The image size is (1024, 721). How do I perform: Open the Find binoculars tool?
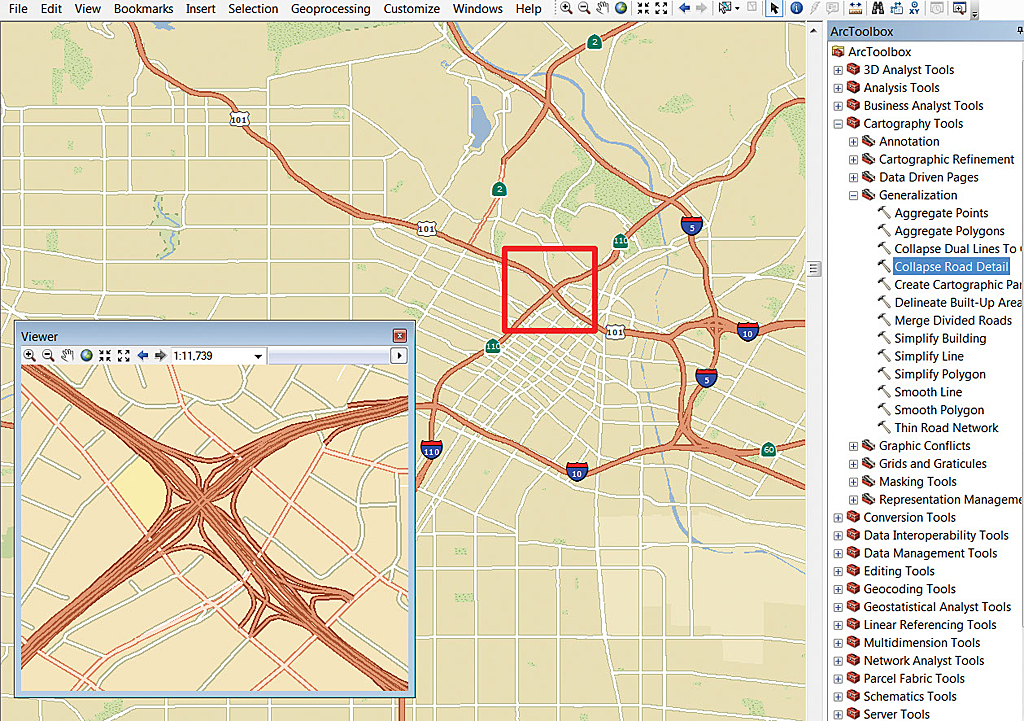click(878, 8)
